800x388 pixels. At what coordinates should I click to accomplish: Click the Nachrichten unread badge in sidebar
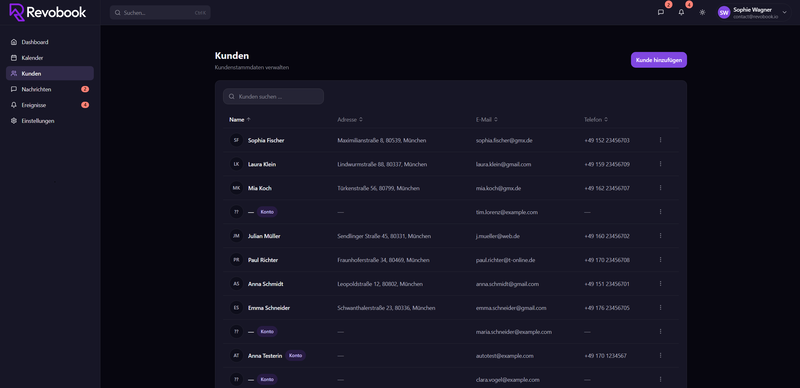(85, 89)
